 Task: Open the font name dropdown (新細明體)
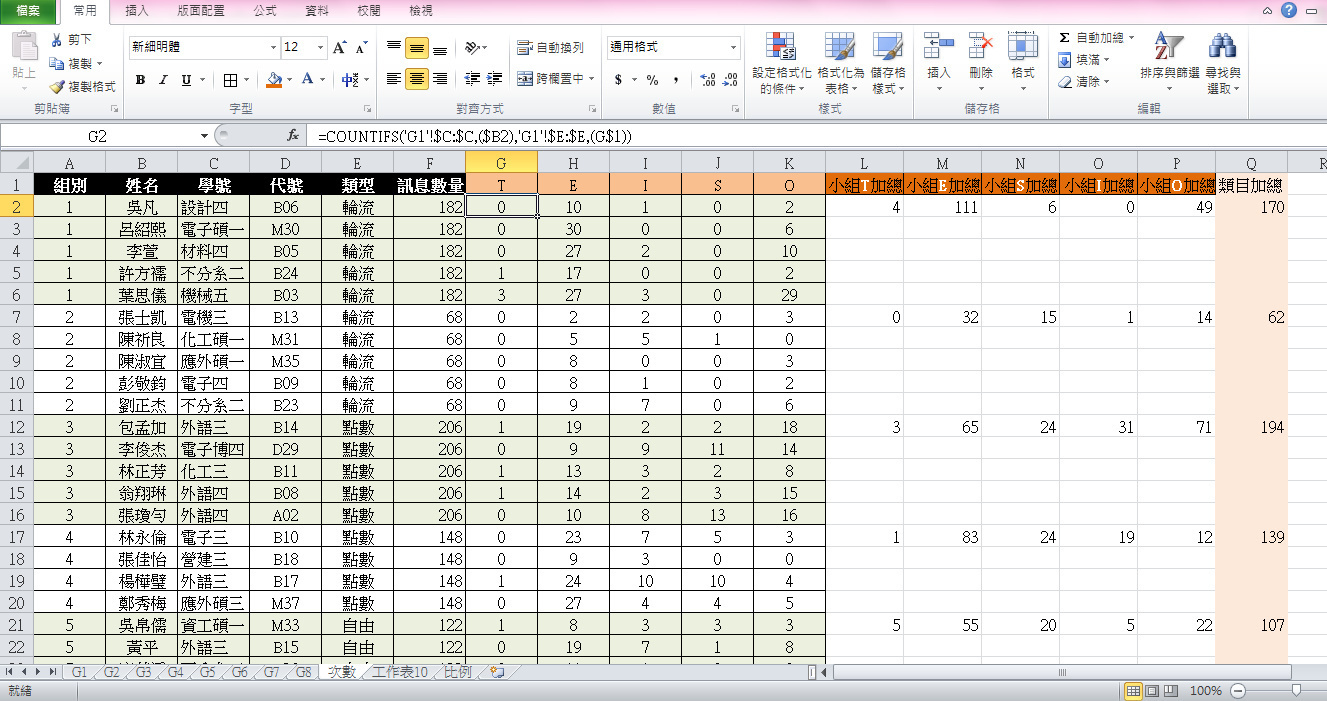tap(274, 47)
